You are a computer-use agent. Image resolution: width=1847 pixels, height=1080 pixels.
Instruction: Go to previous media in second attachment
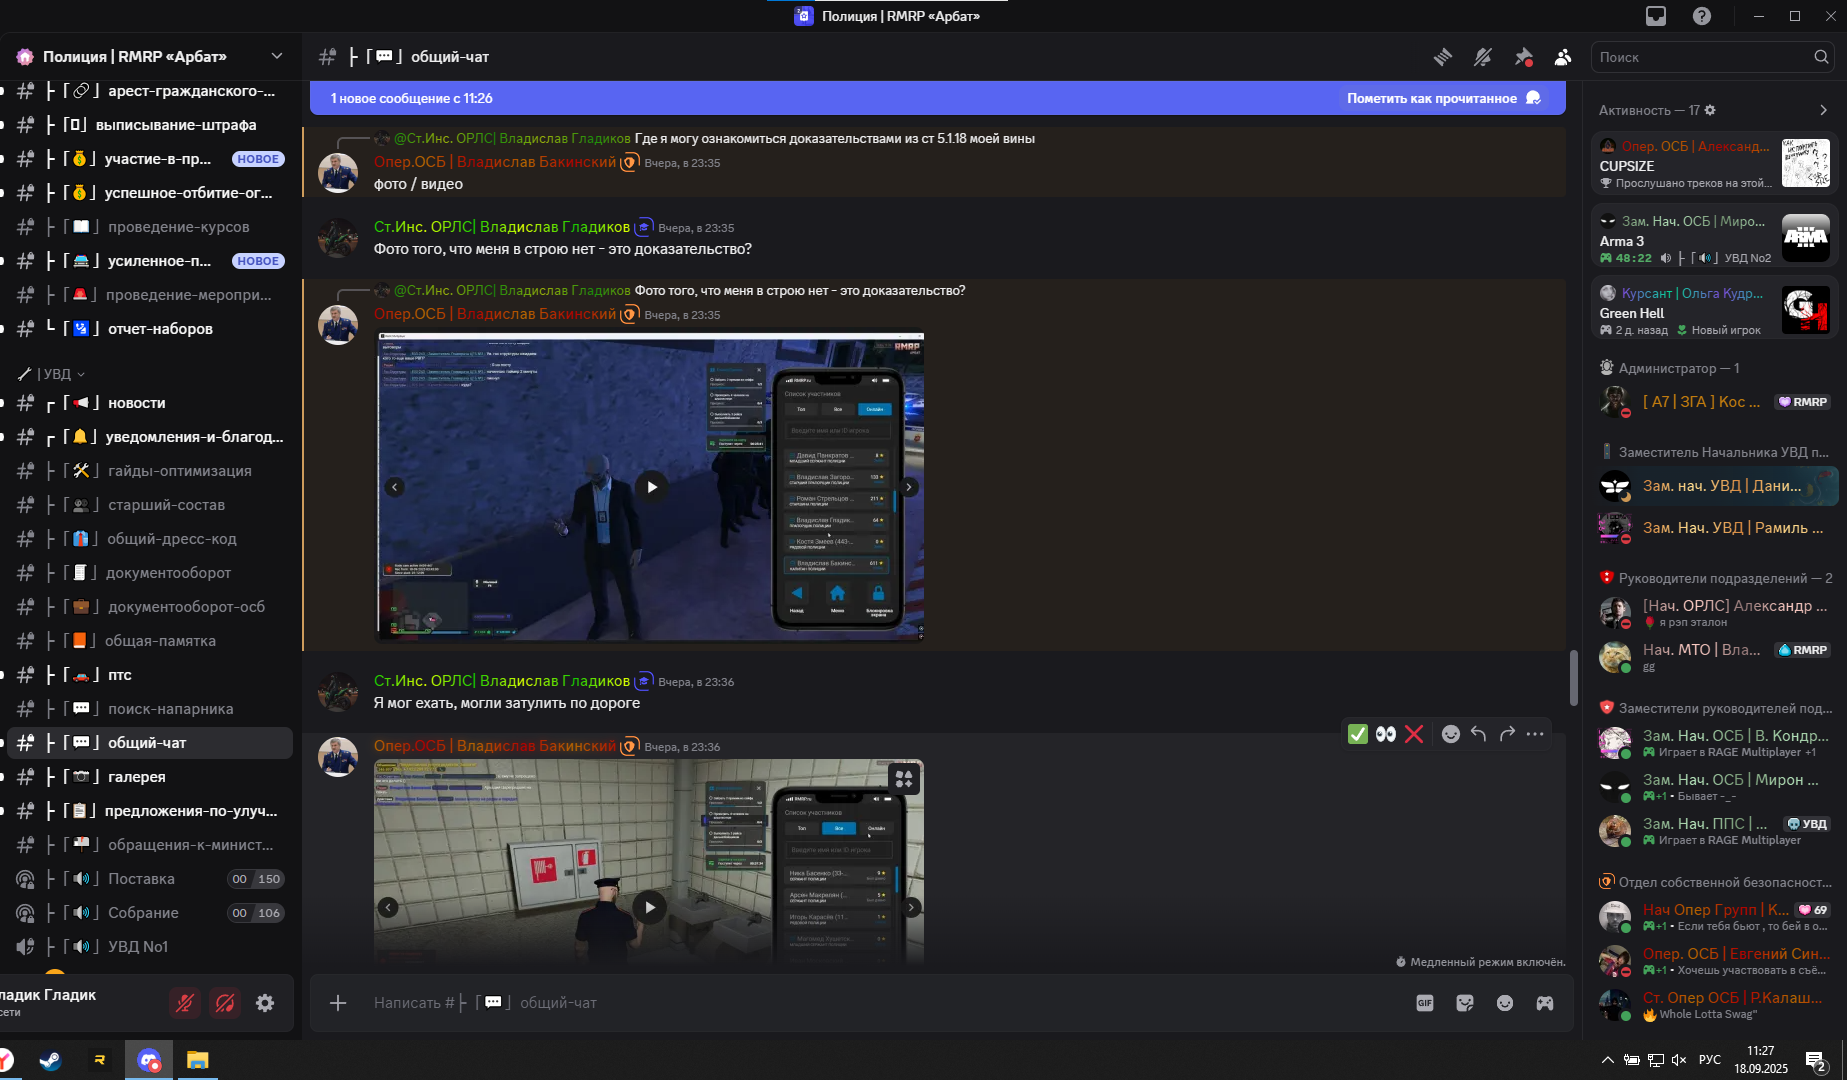pyautogui.click(x=388, y=907)
